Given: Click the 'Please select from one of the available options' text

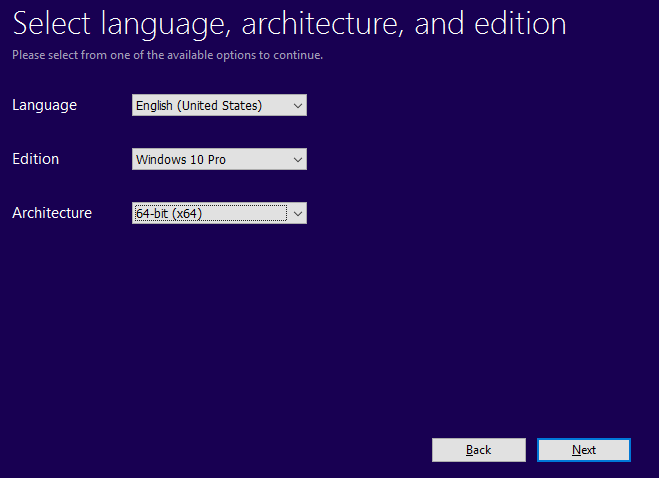Looking at the screenshot, I should tap(168, 55).
